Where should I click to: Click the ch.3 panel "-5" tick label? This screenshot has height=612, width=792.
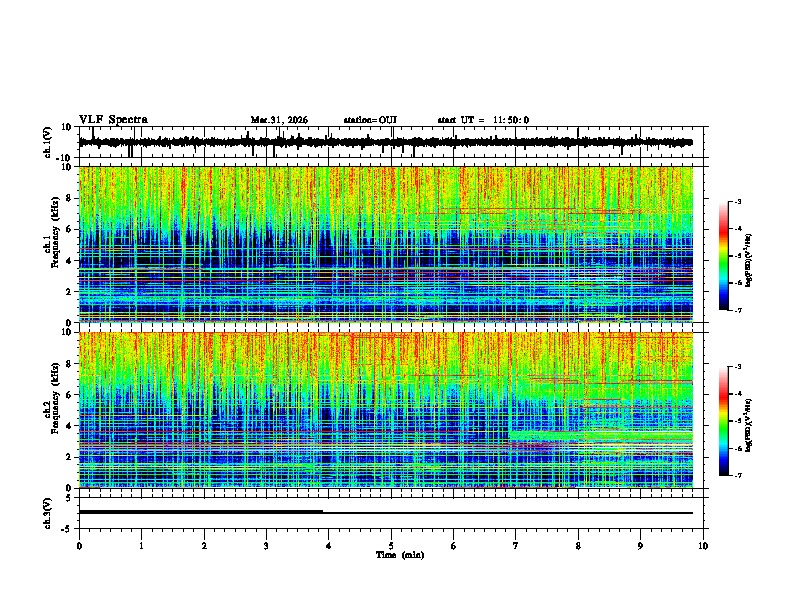[x=67, y=529]
